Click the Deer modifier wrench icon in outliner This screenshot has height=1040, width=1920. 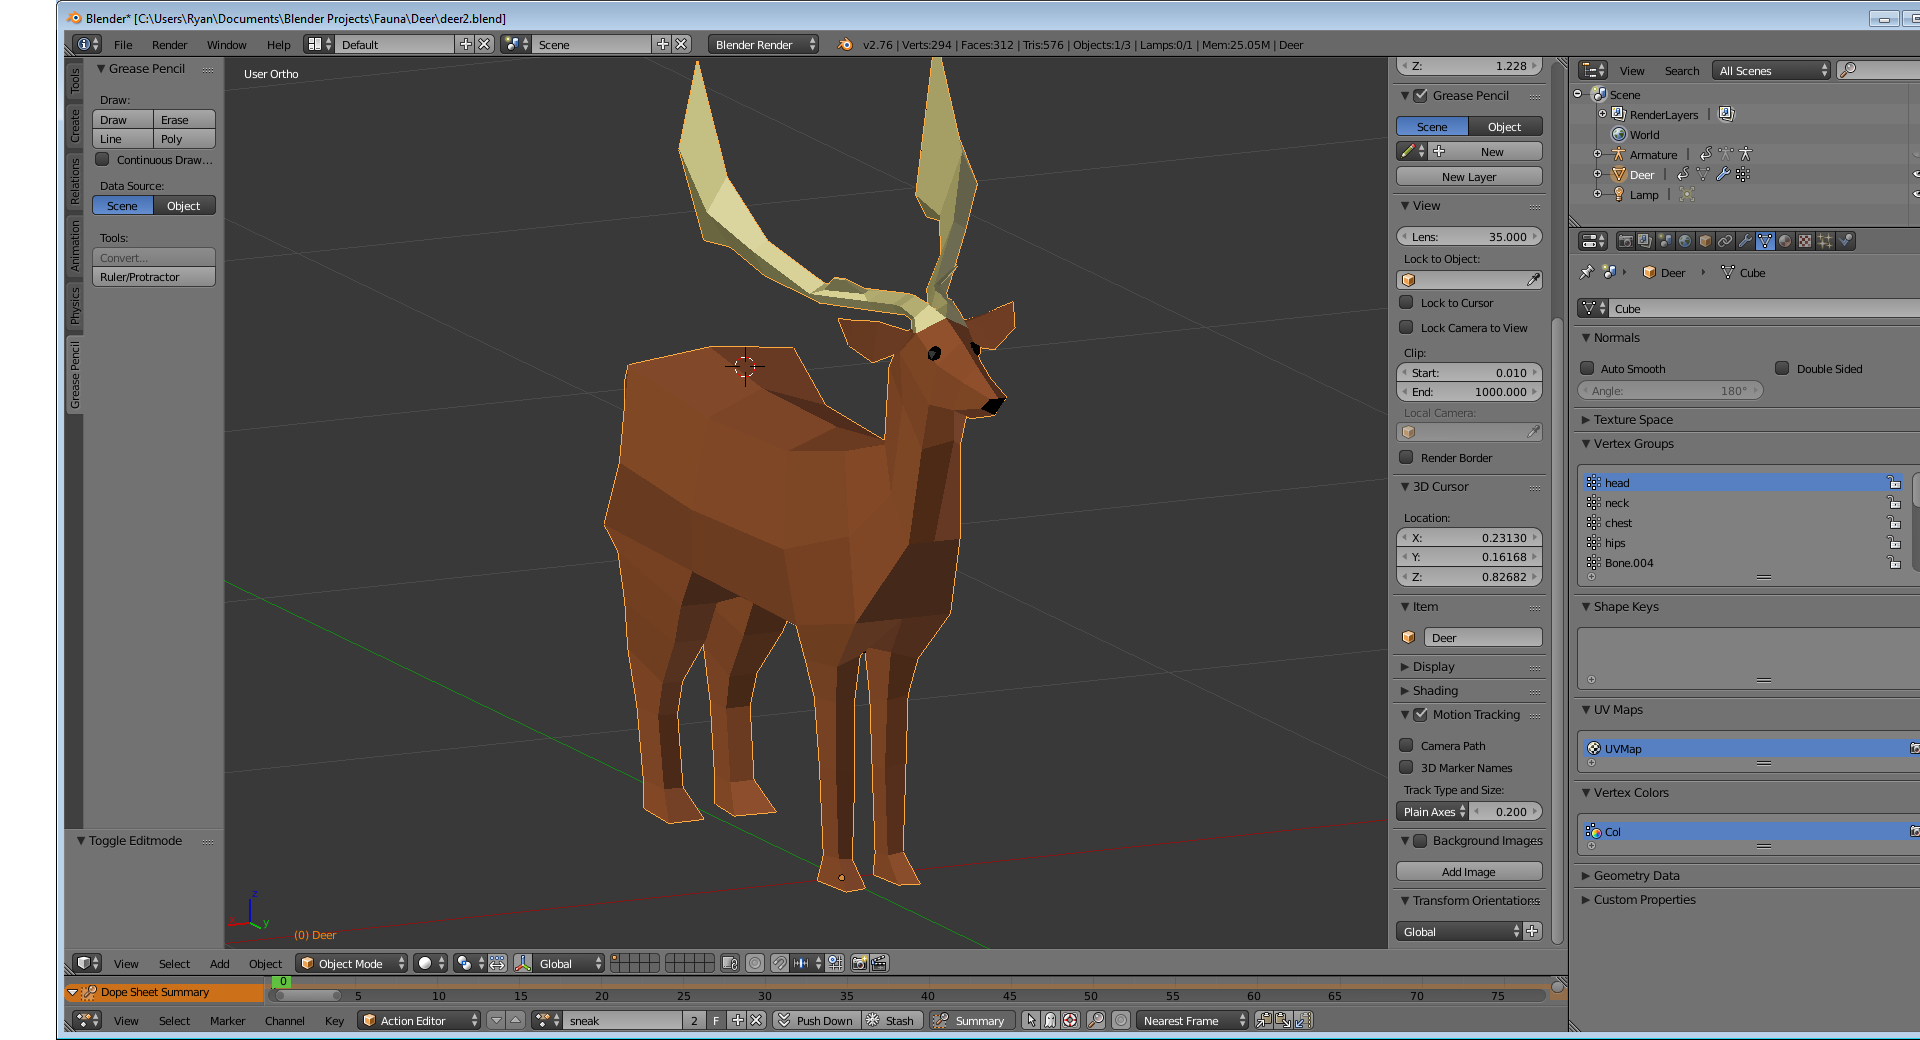(x=1723, y=174)
